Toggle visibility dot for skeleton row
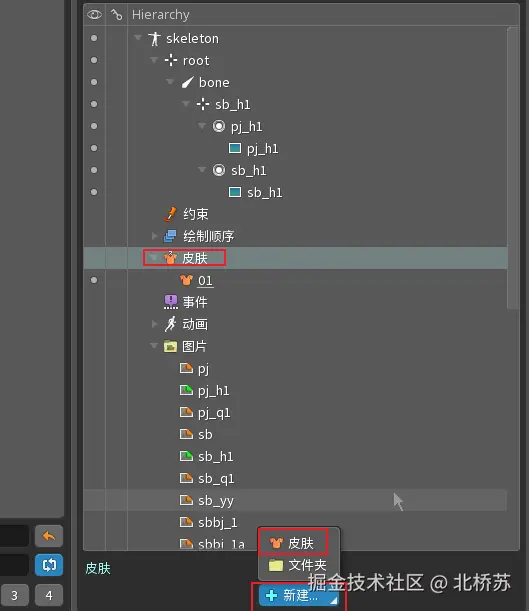 [94, 38]
